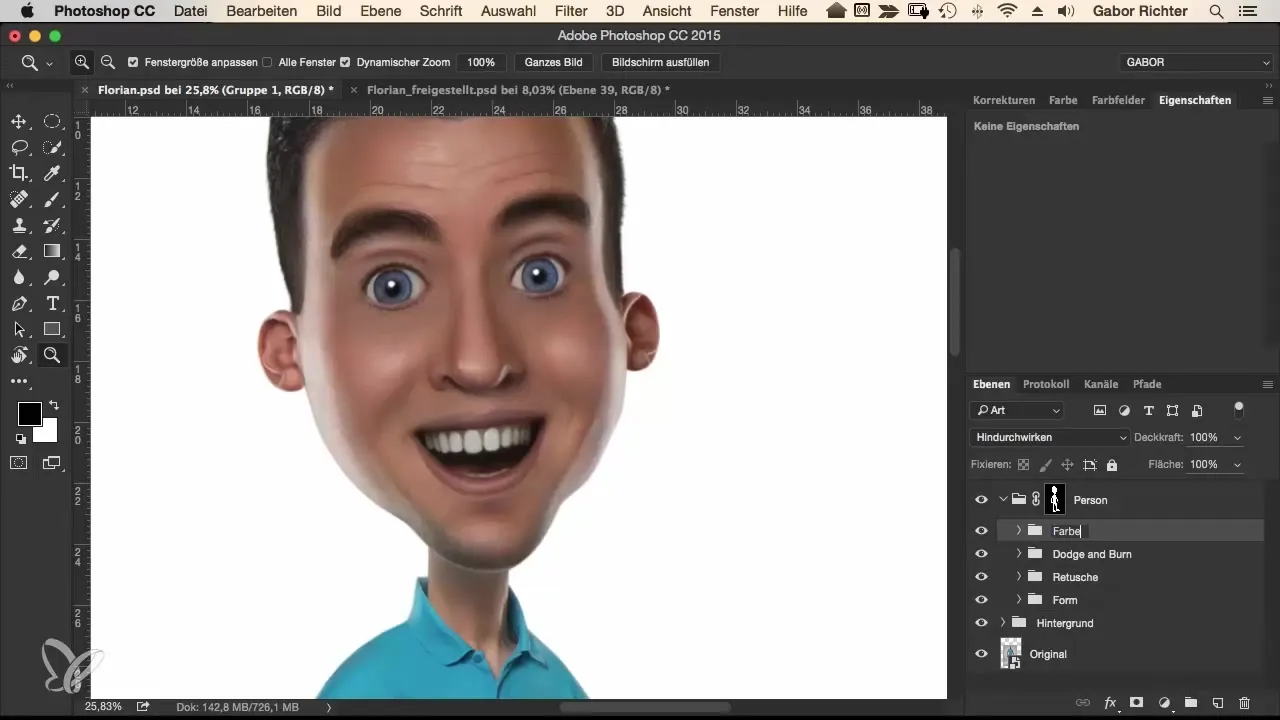Select the Zoom tool in toolbar
Viewport: 1280px width, 720px height.
[52, 355]
